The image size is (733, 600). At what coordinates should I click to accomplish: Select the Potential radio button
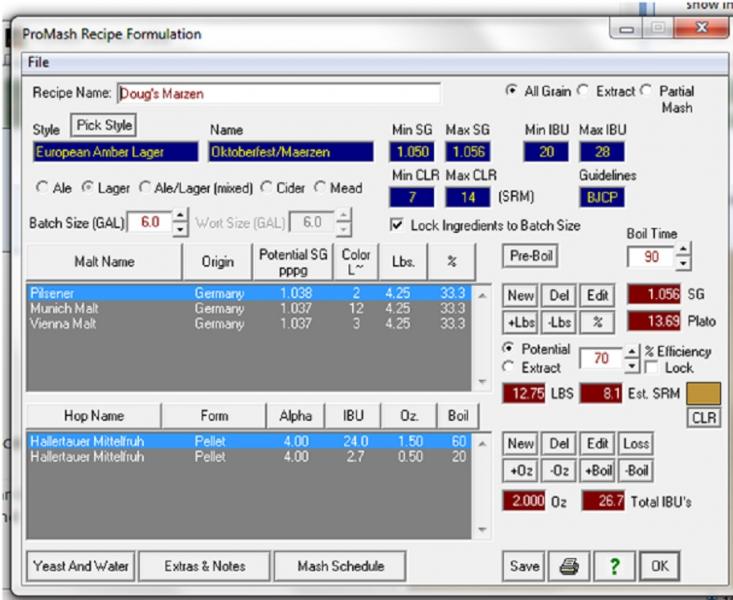[x=508, y=348]
